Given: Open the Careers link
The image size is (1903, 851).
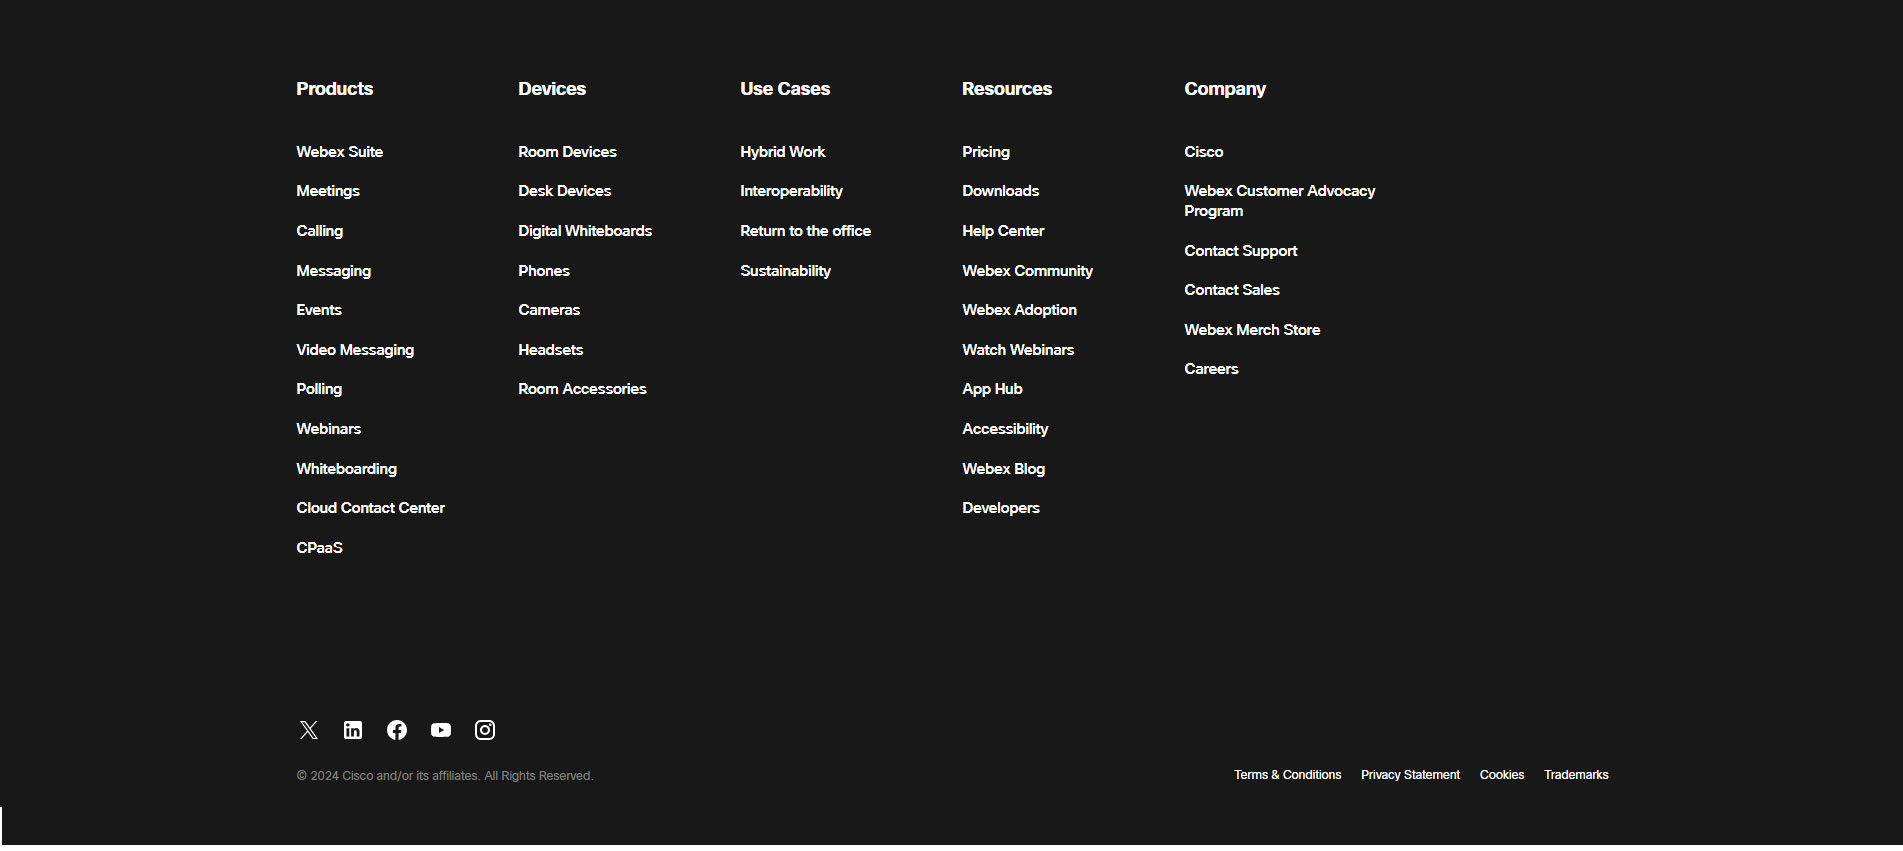Looking at the screenshot, I should pyautogui.click(x=1212, y=369).
